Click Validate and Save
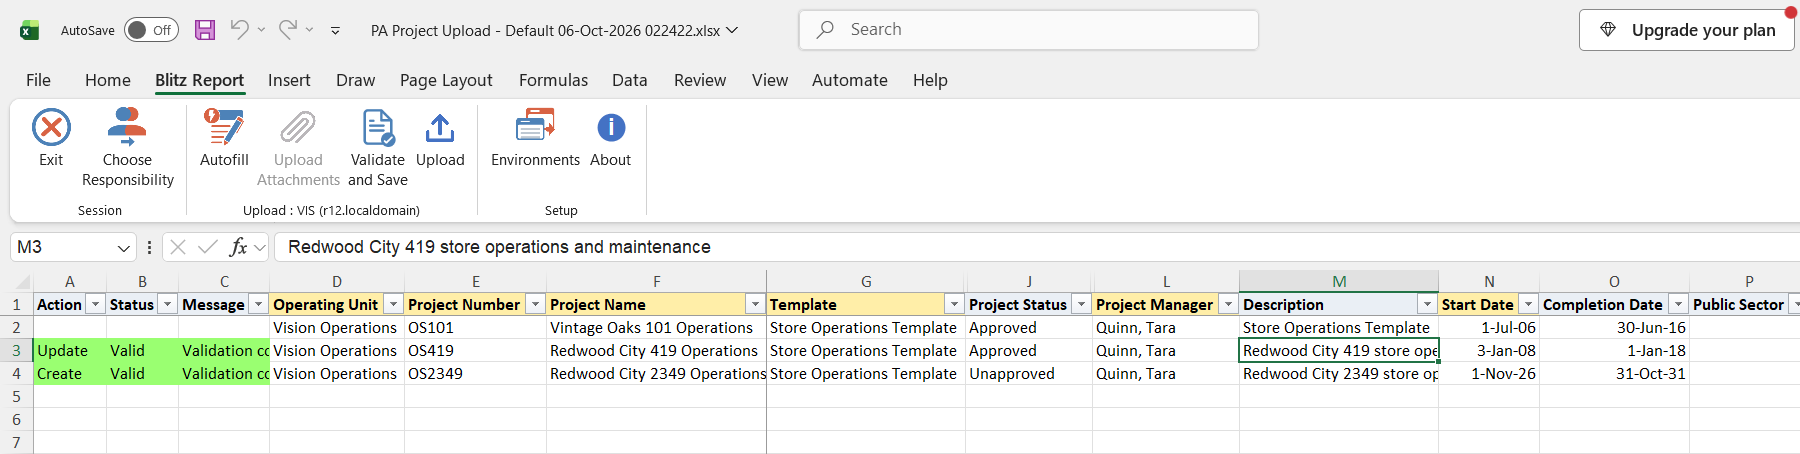This screenshot has width=1800, height=454. 378,148
